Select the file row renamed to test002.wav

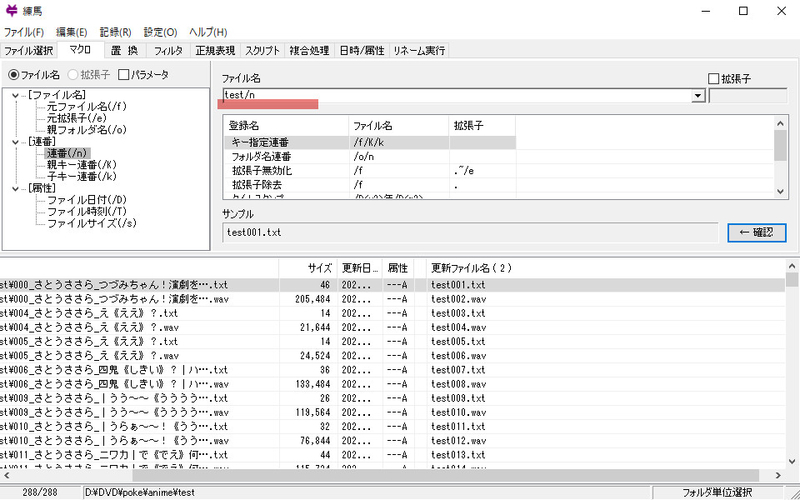tap(392, 299)
